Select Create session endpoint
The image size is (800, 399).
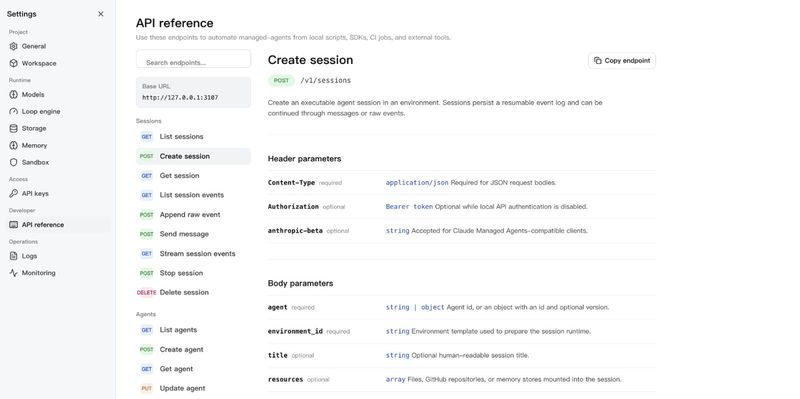tap(193, 156)
